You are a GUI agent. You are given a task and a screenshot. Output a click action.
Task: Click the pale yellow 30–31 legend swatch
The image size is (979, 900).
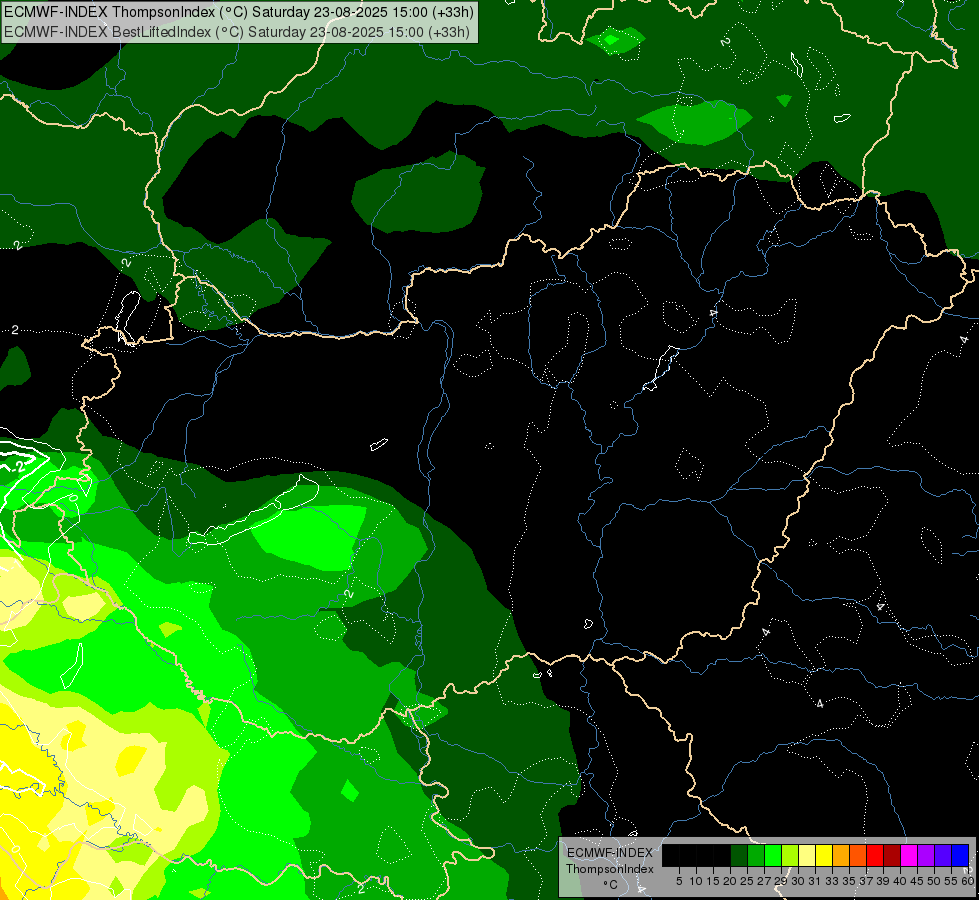coord(807,855)
